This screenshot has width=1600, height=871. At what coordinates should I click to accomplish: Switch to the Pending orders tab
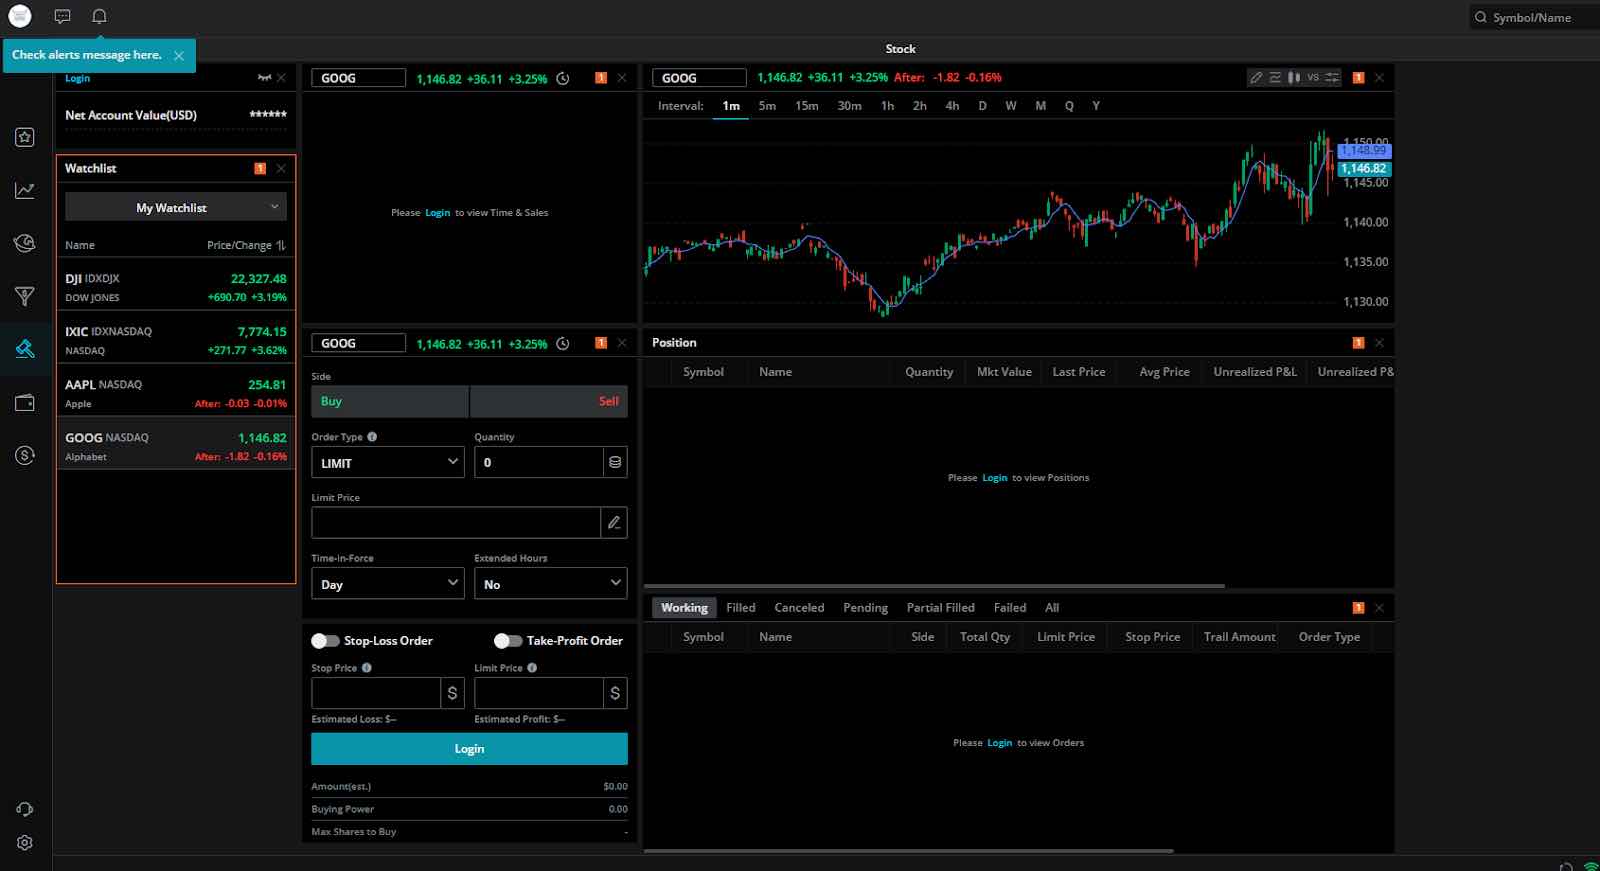click(865, 608)
